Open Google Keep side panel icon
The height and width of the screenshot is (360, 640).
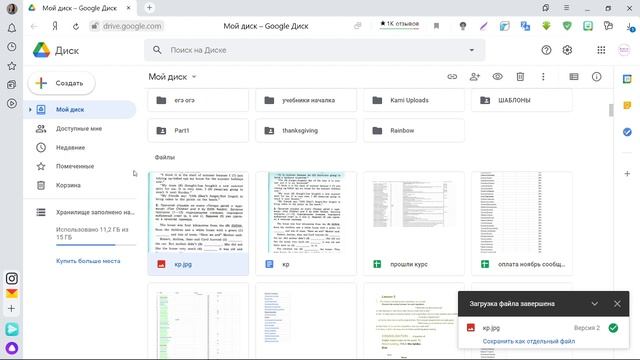click(x=627, y=105)
